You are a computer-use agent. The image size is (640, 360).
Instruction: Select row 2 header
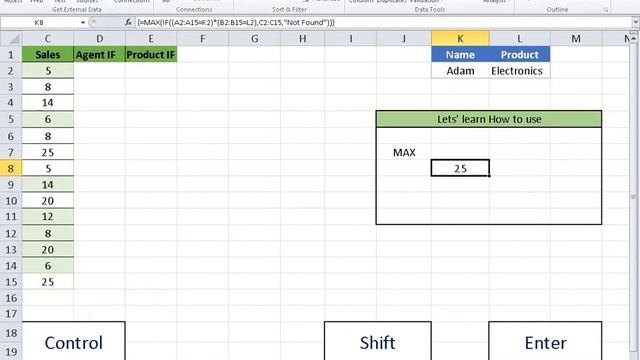tap(11, 71)
